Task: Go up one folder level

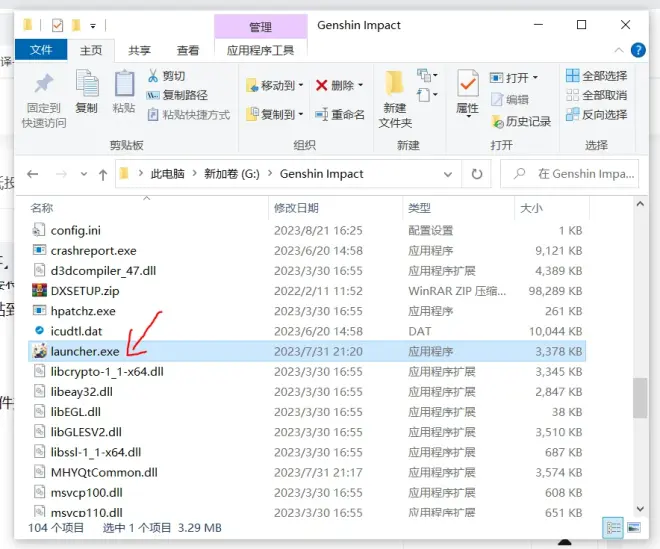Action: (103, 174)
